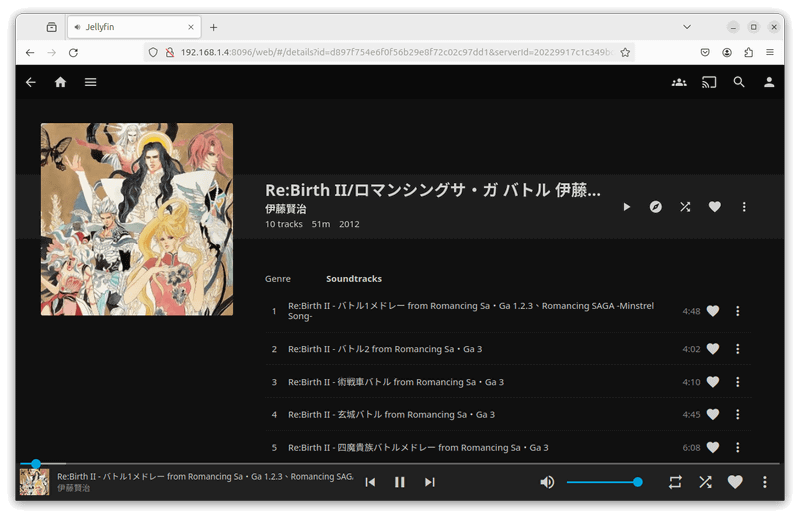800x518 pixels.
Task: Open the album's more options menu
Action: pos(744,207)
